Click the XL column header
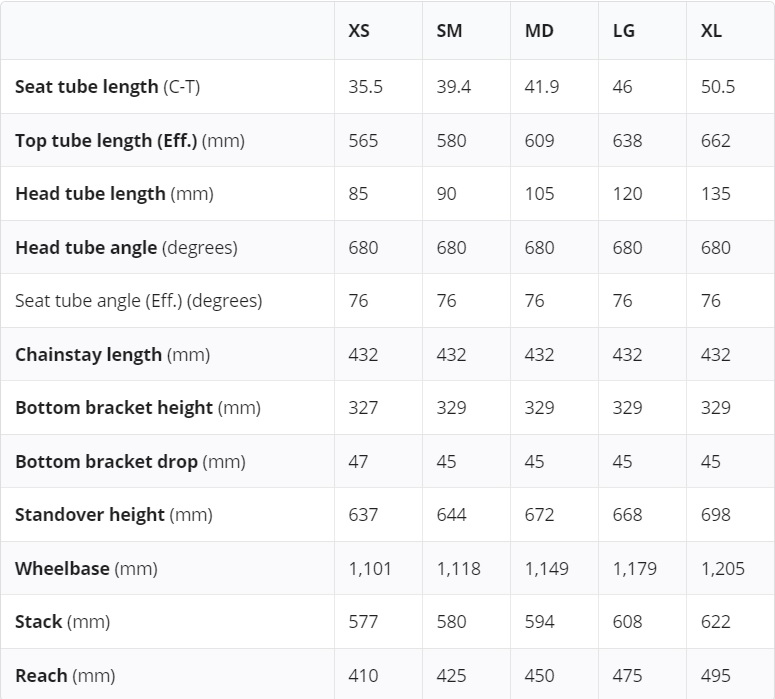Screen dimensions: 775x699 pyautogui.click(x=711, y=31)
